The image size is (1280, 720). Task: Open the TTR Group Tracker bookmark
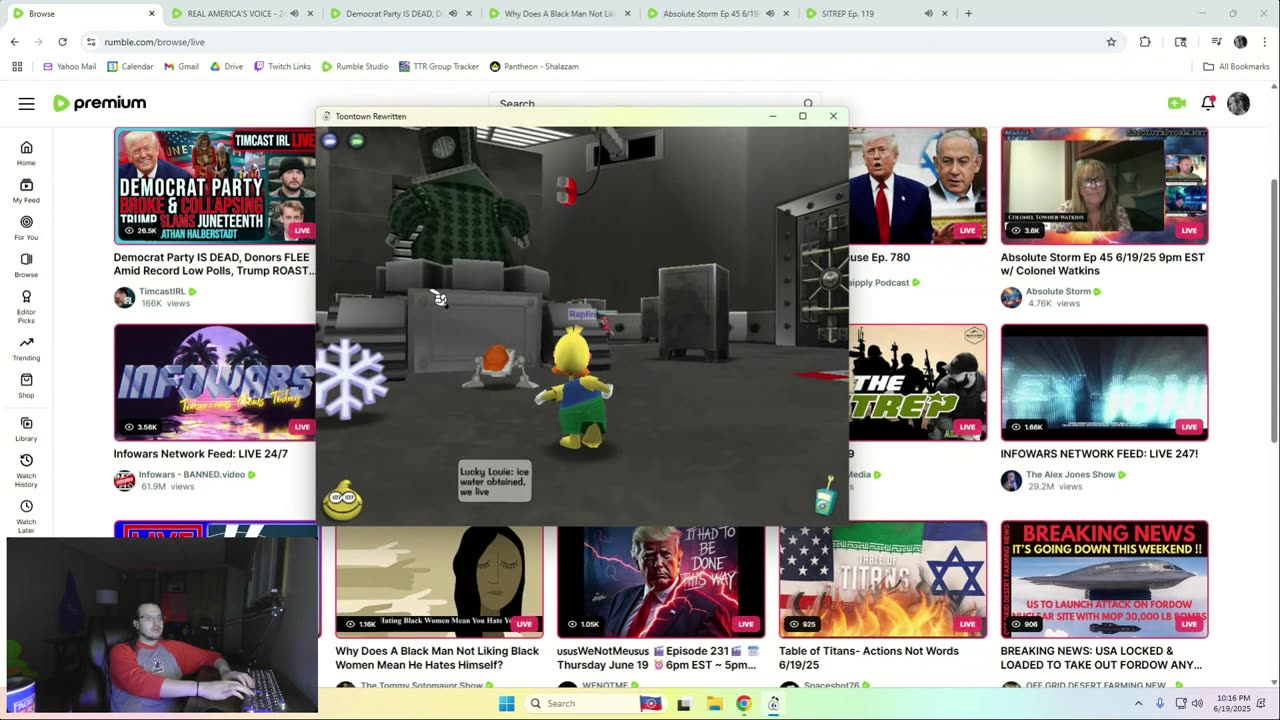[x=439, y=66]
